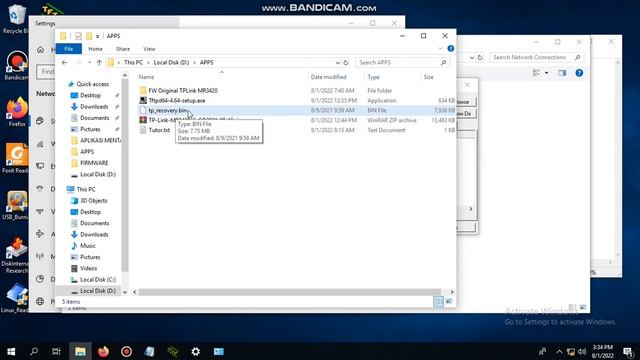The width and height of the screenshot is (640, 360).
Task: Open Foxit Reader desktop shortcut
Action: (x=16, y=158)
